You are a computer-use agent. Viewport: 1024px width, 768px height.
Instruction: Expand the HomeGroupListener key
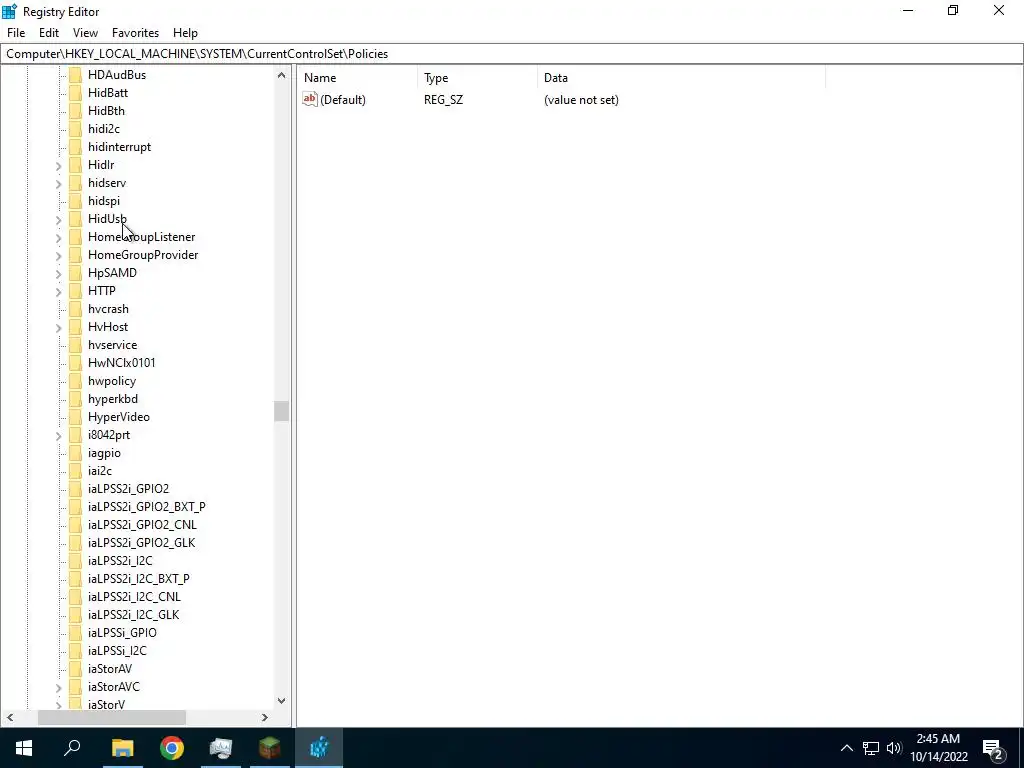[58, 238]
